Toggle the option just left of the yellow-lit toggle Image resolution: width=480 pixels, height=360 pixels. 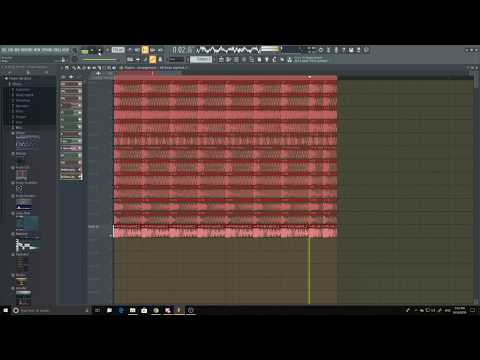click(137, 50)
